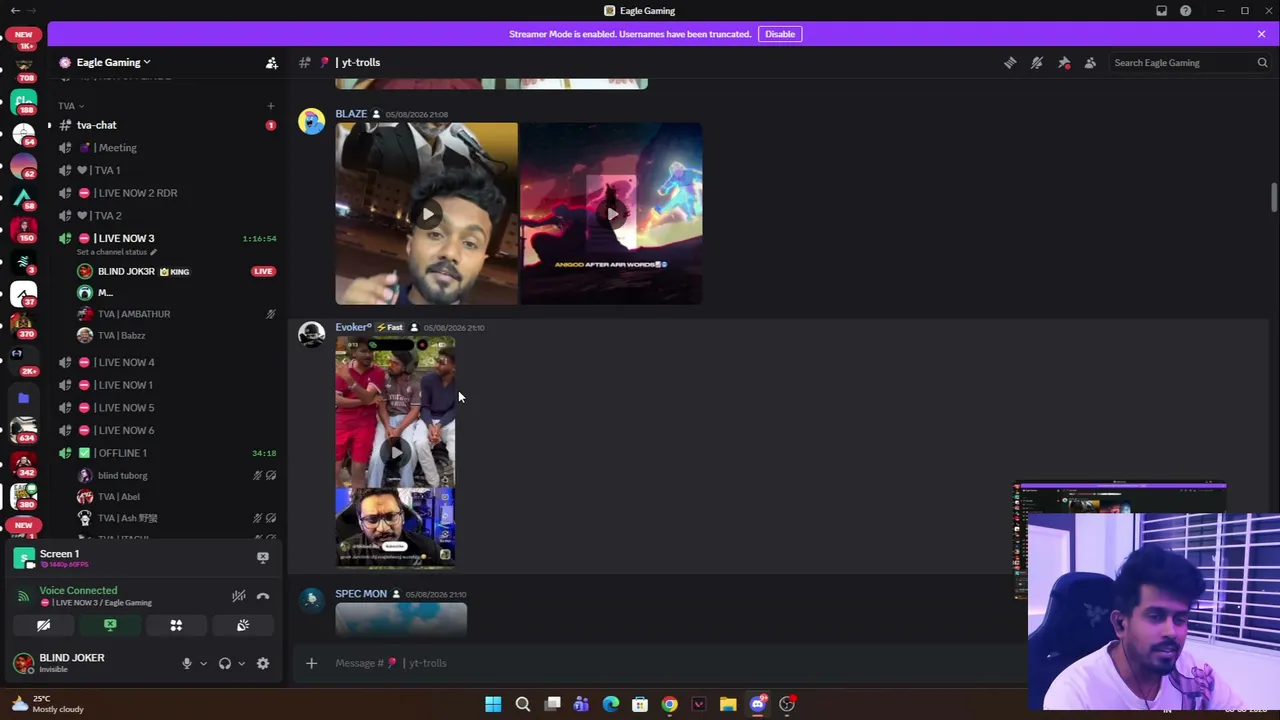The width and height of the screenshot is (1280, 720).
Task: Open File Explorer from the taskbar
Action: point(728,704)
